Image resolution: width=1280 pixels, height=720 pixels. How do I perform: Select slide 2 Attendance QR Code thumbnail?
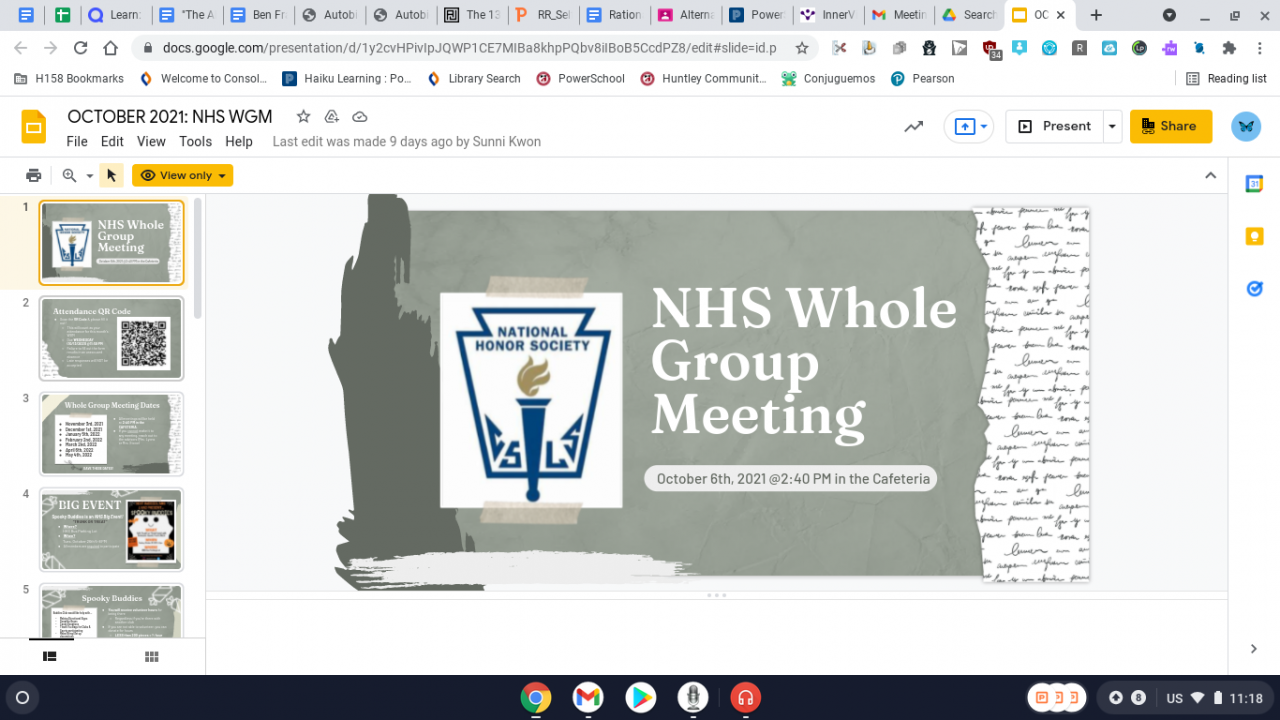pos(111,338)
